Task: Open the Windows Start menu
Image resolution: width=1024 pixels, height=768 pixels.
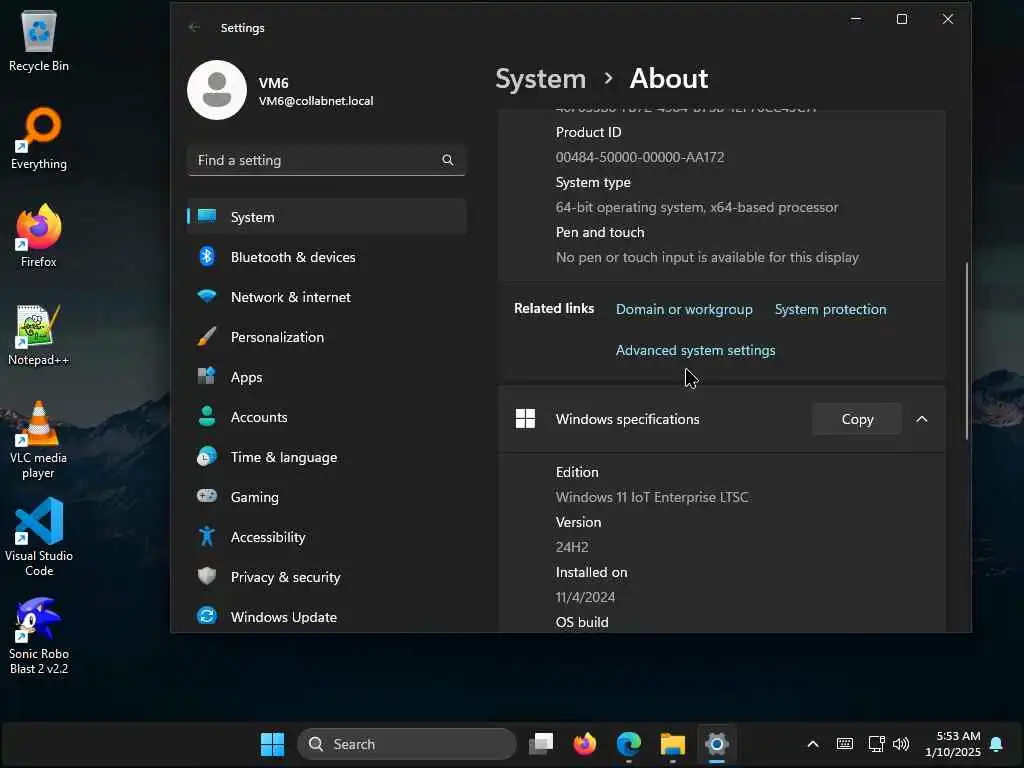Action: coord(272,744)
